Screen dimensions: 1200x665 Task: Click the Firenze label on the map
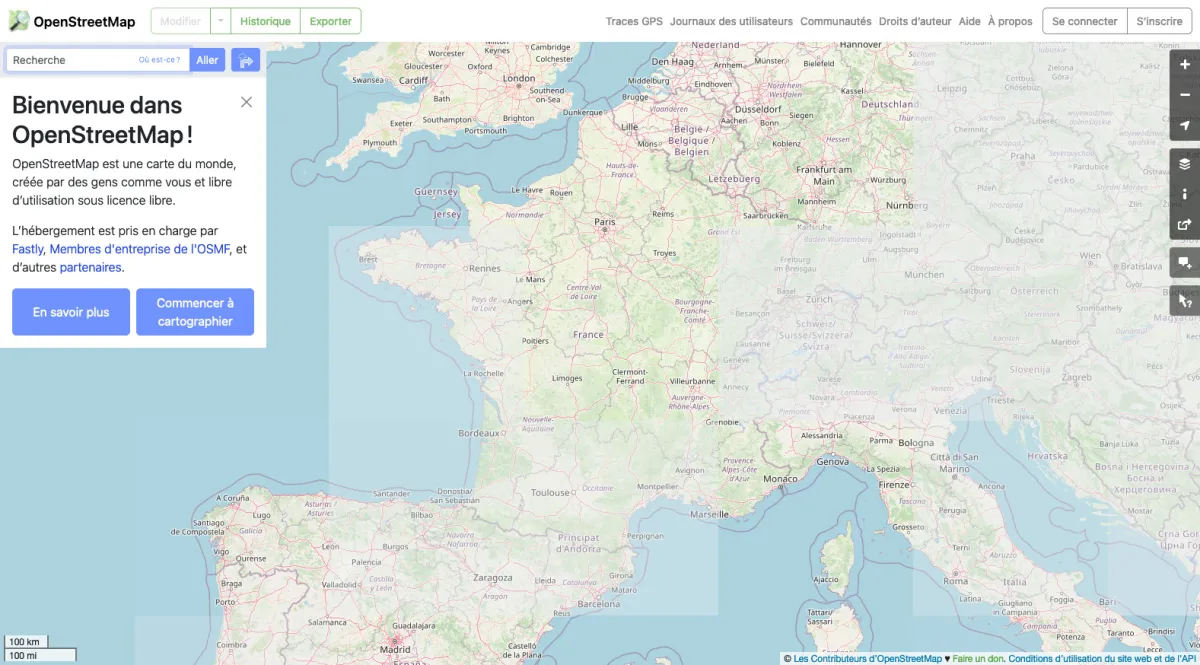coord(895,484)
